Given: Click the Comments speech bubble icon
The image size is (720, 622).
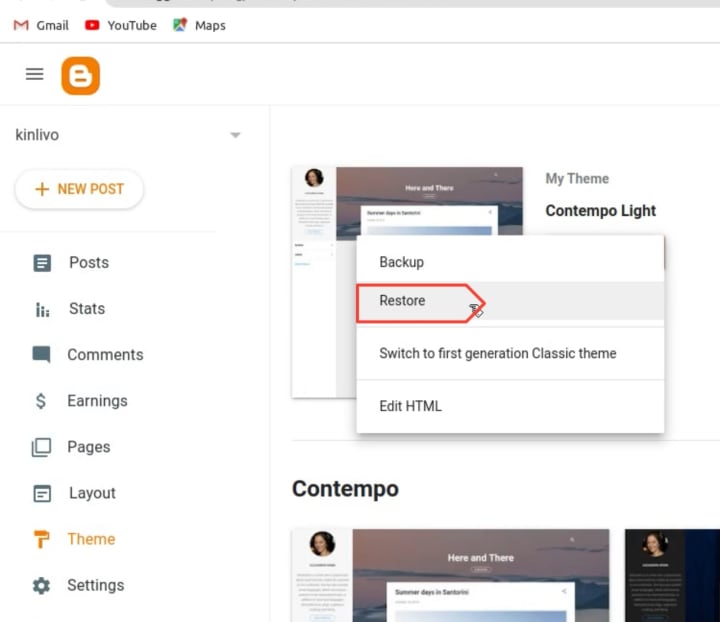Looking at the screenshot, I should coord(41,355).
